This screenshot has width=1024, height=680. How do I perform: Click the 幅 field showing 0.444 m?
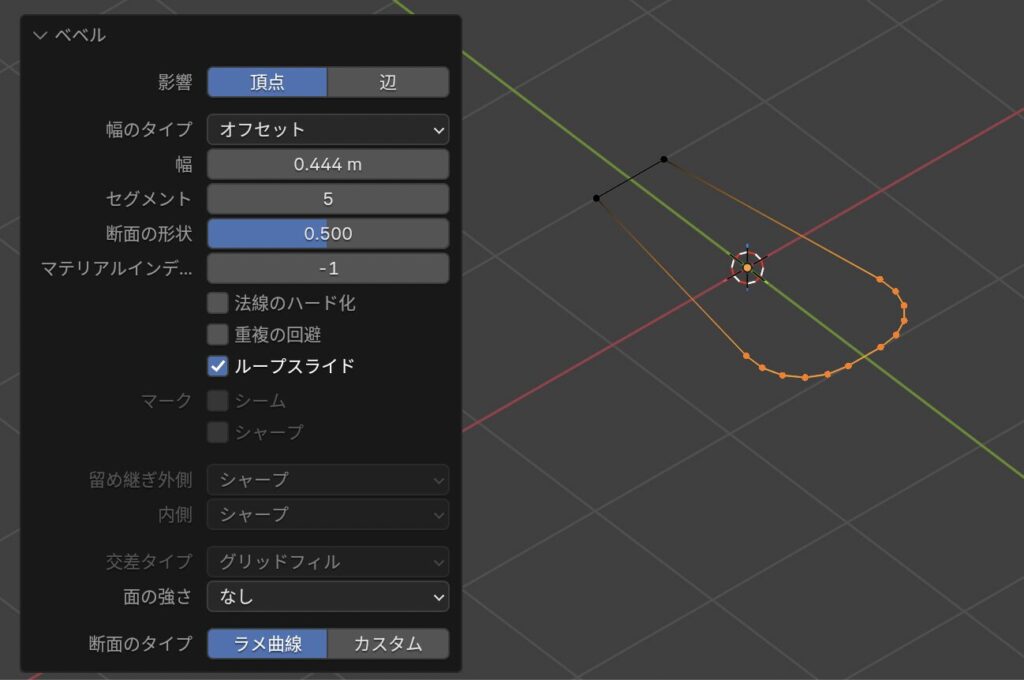point(327,164)
